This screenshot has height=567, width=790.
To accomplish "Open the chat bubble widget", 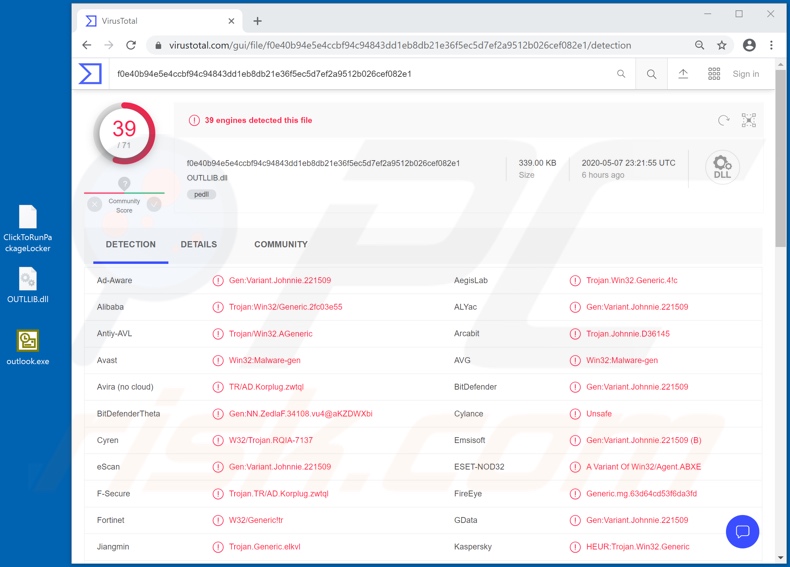I will [x=742, y=532].
